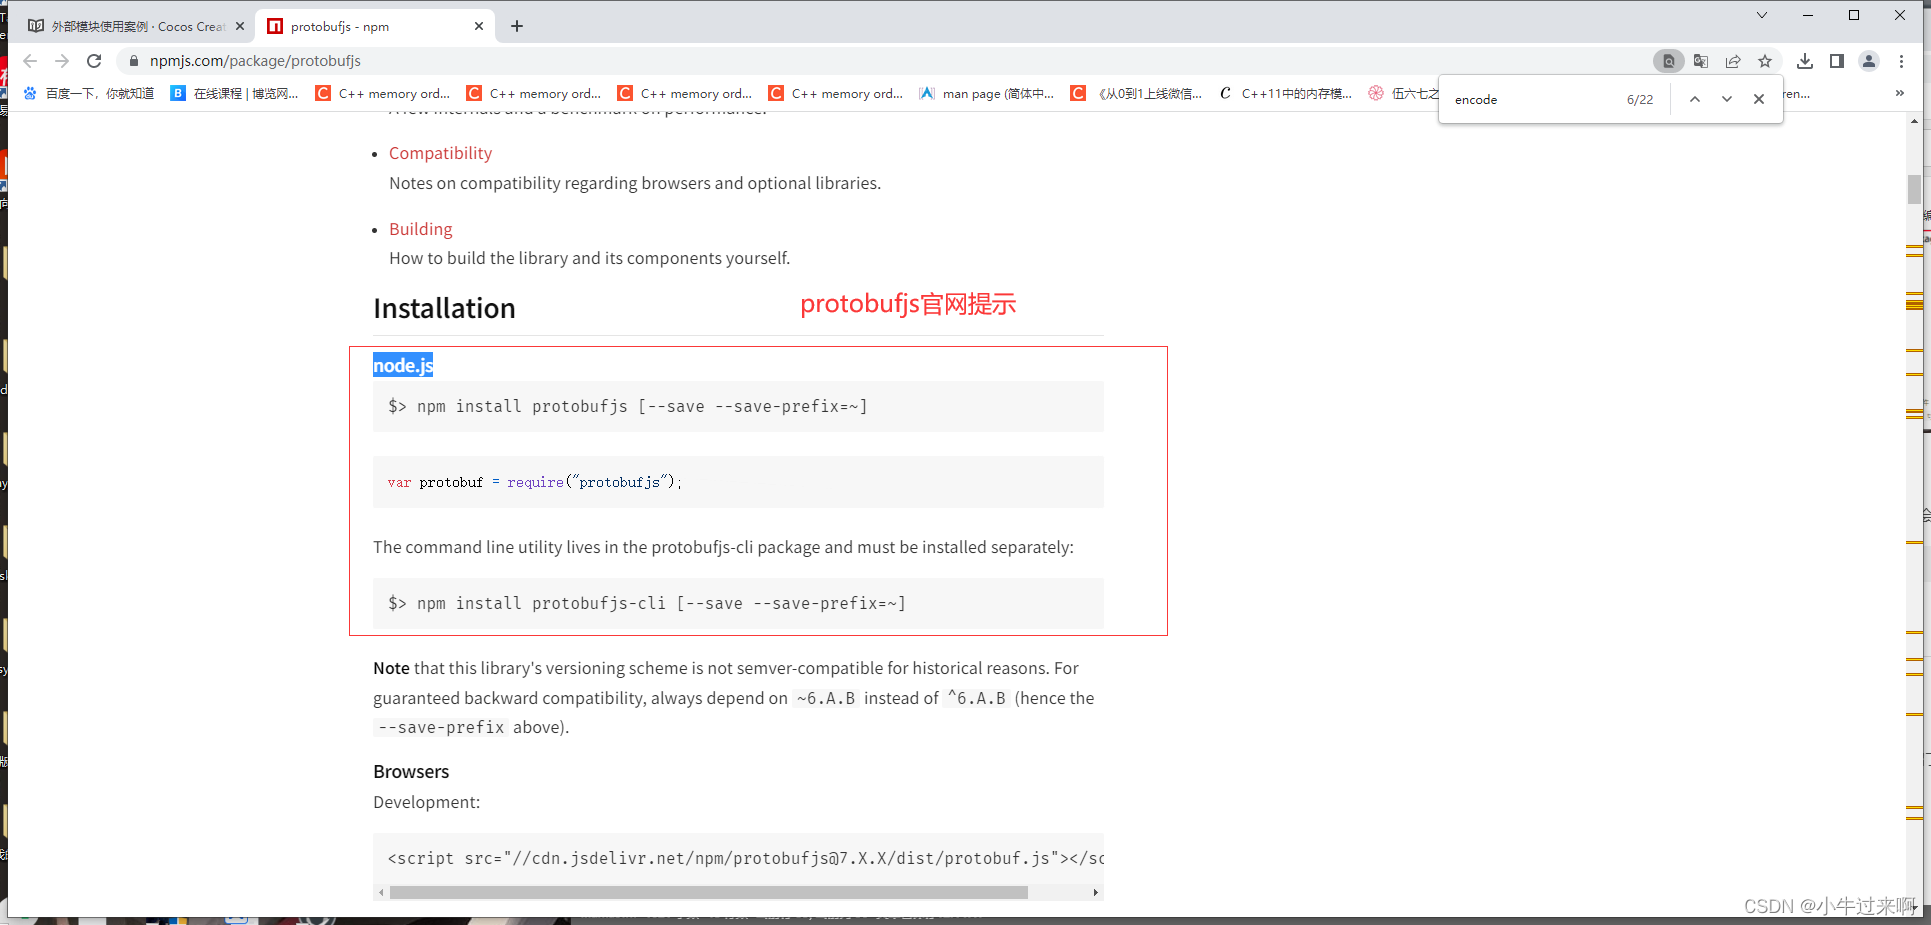Screen dimensions: 1931x925
Task: Open the Building link
Action: click(420, 229)
